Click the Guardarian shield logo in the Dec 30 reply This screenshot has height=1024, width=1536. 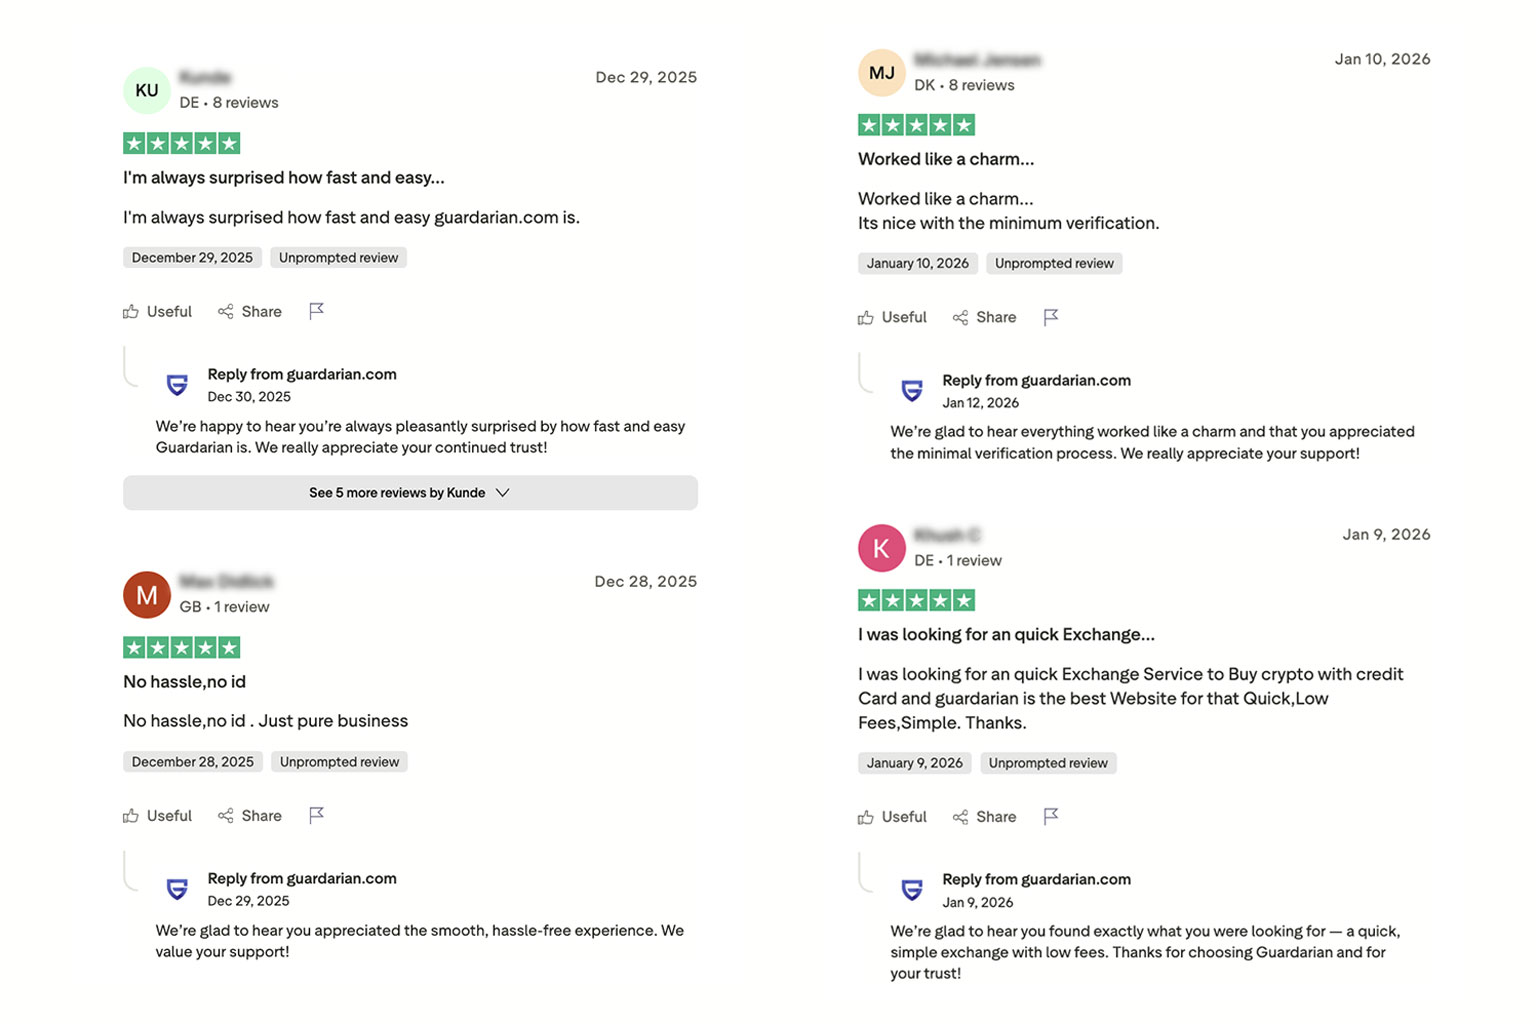point(177,385)
